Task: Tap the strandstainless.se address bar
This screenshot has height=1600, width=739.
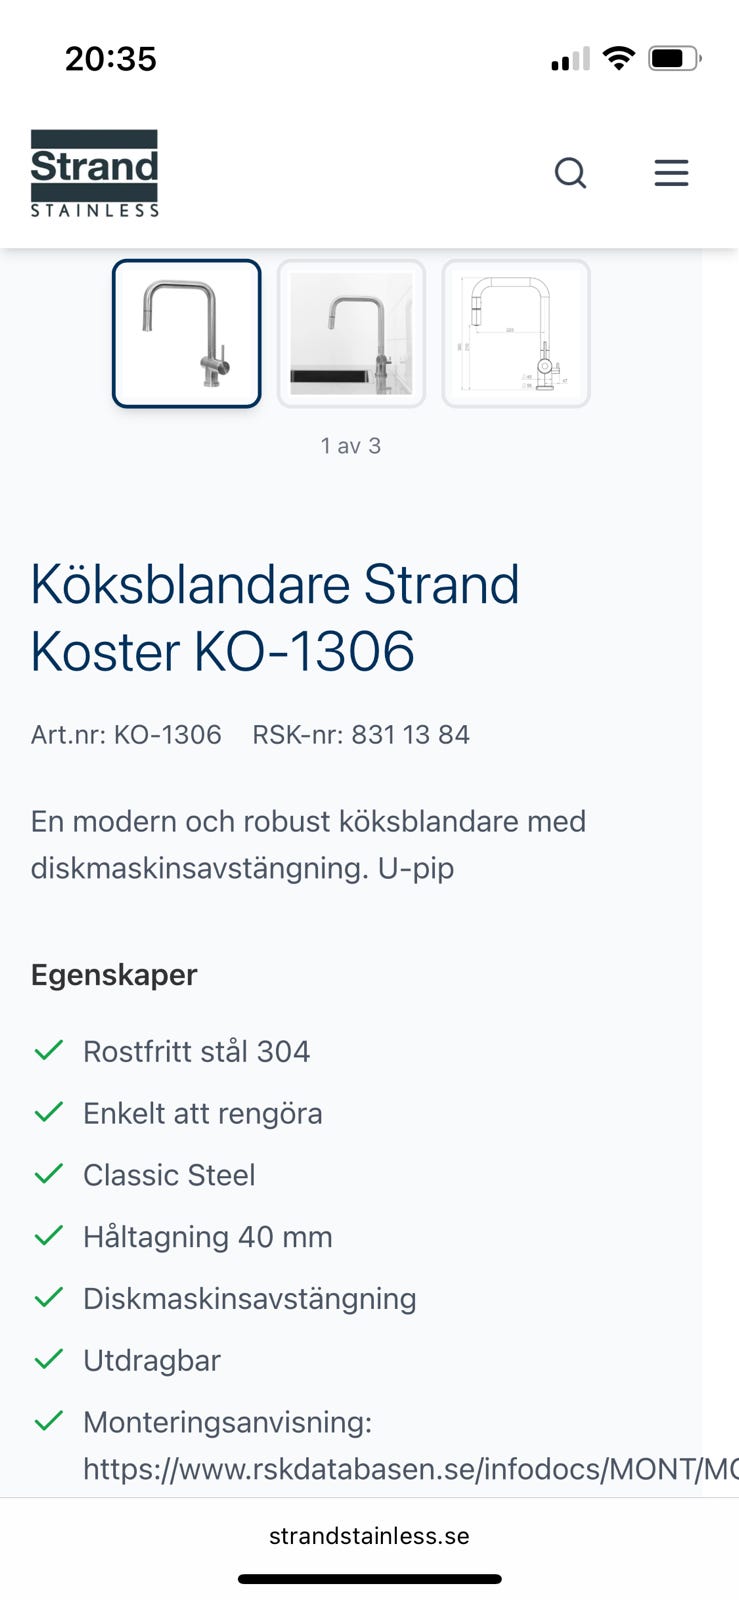Action: point(369,1536)
